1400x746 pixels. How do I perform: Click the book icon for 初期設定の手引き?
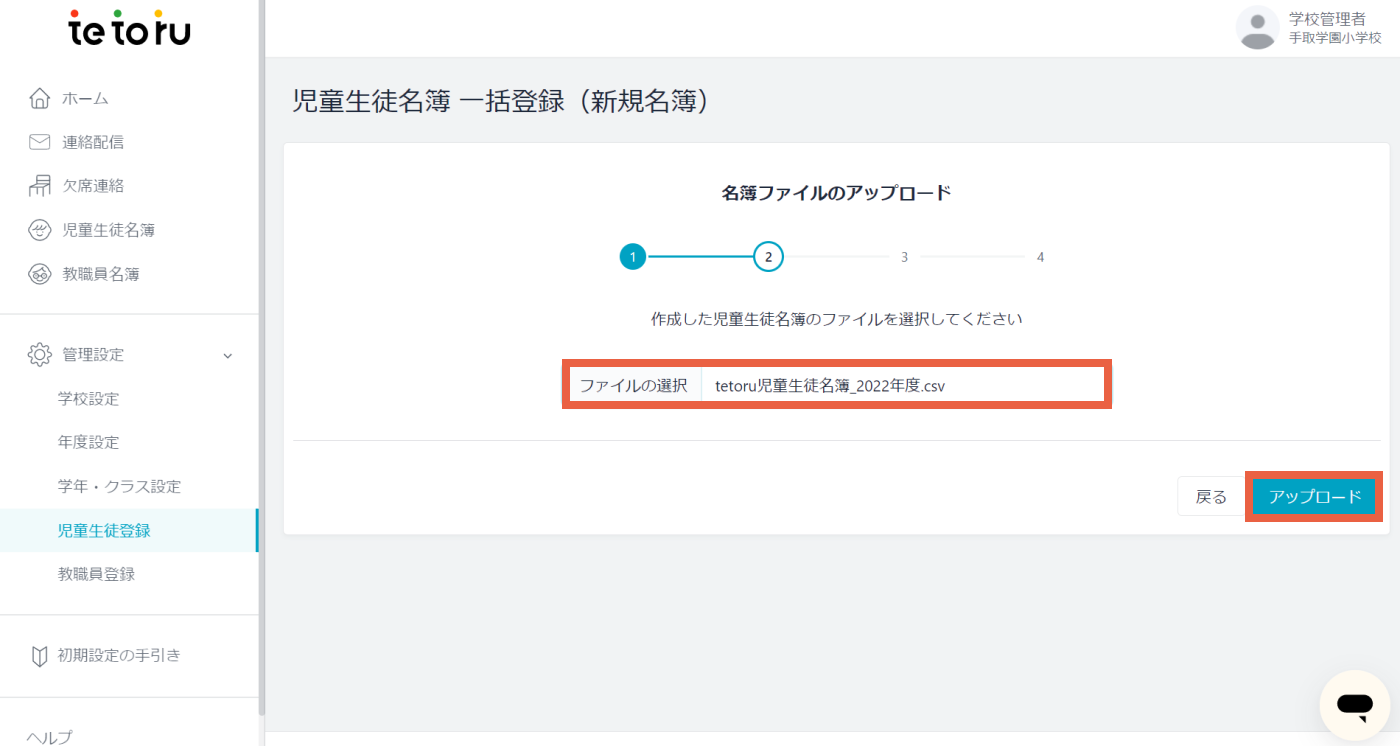tap(39, 656)
